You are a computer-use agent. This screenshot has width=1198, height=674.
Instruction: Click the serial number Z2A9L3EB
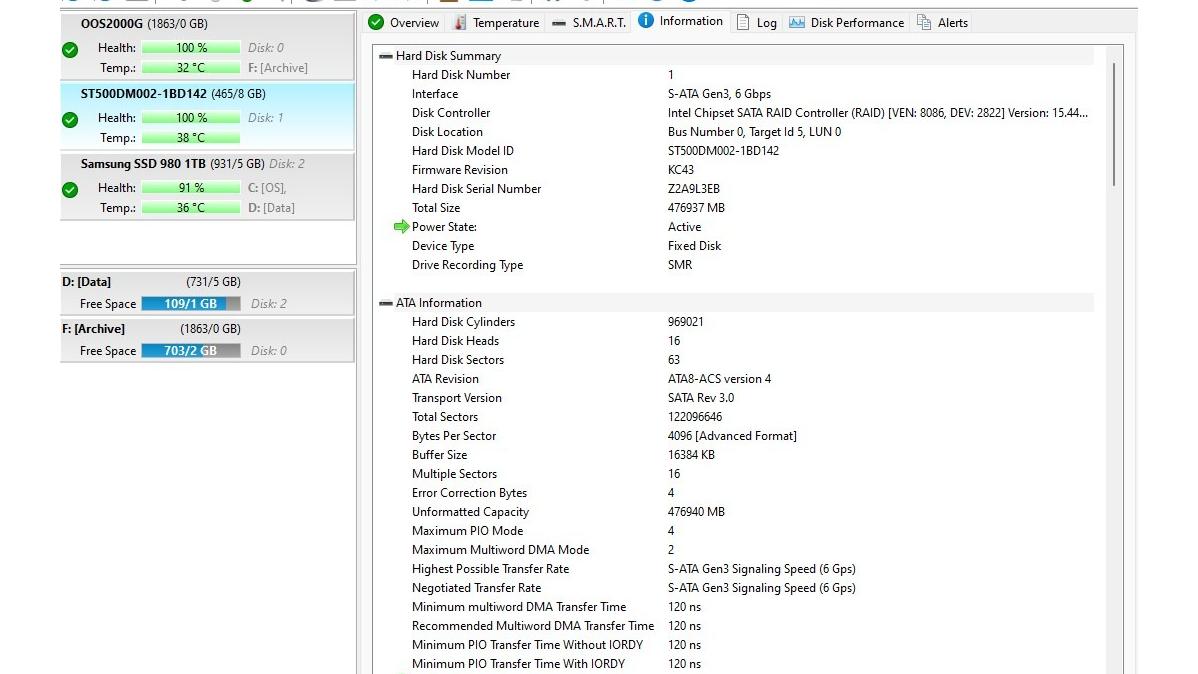click(x=694, y=189)
